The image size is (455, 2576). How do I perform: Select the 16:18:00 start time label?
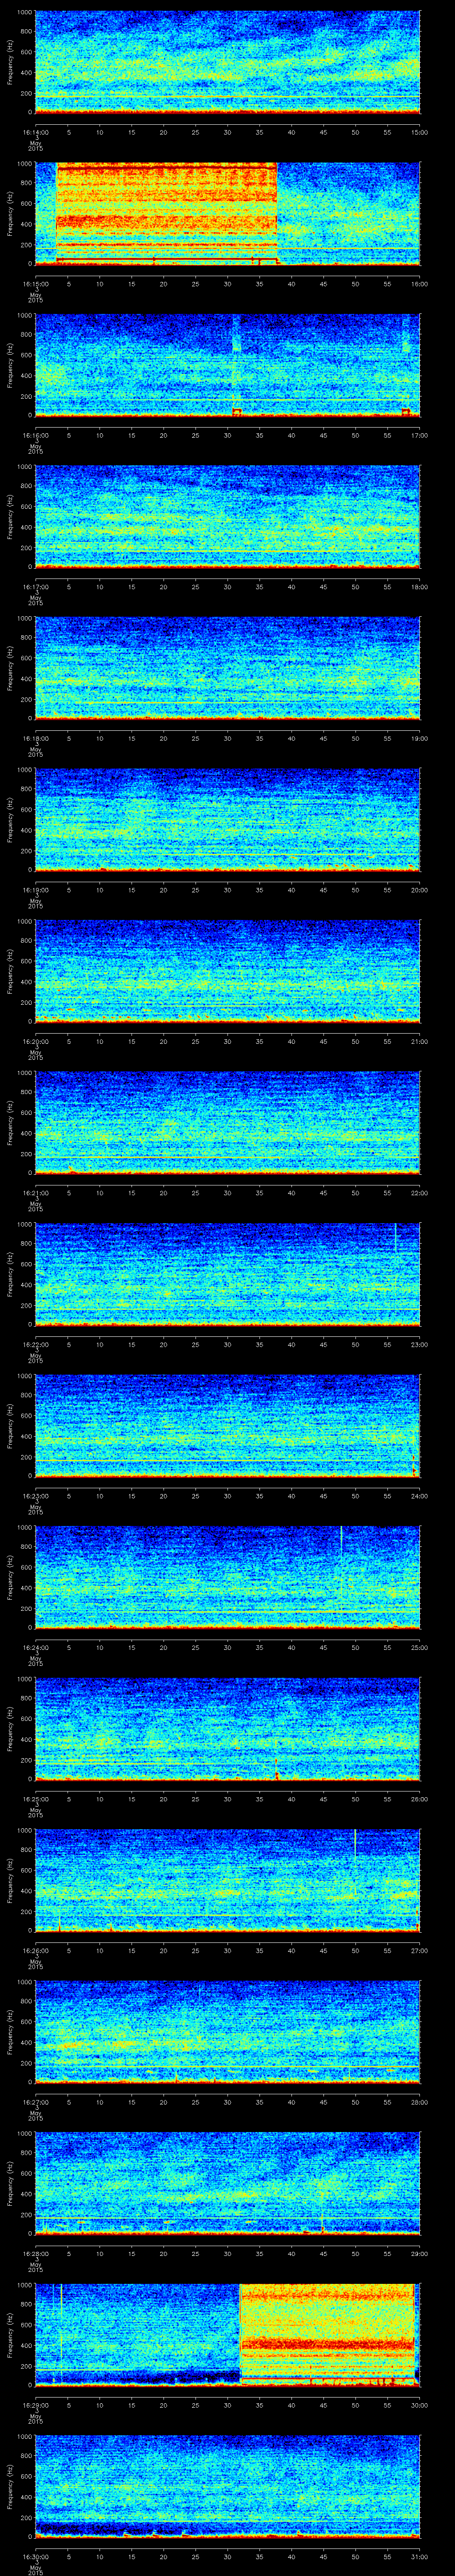pyautogui.click(x=35, y=738)
